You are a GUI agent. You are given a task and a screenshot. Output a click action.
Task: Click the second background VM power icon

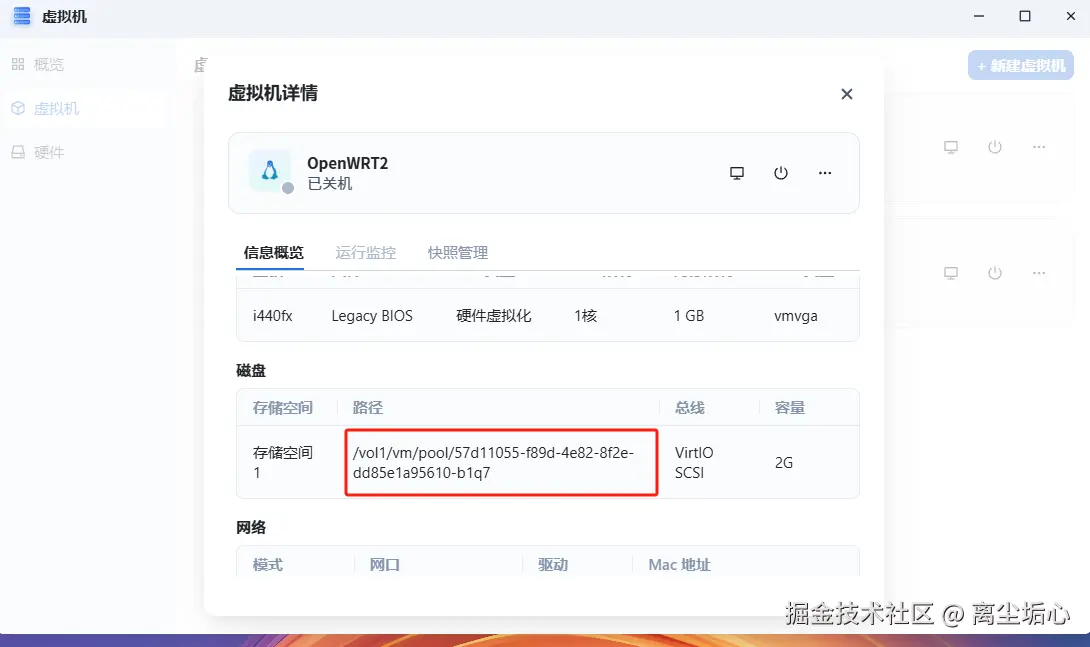(x=995, y=273)
